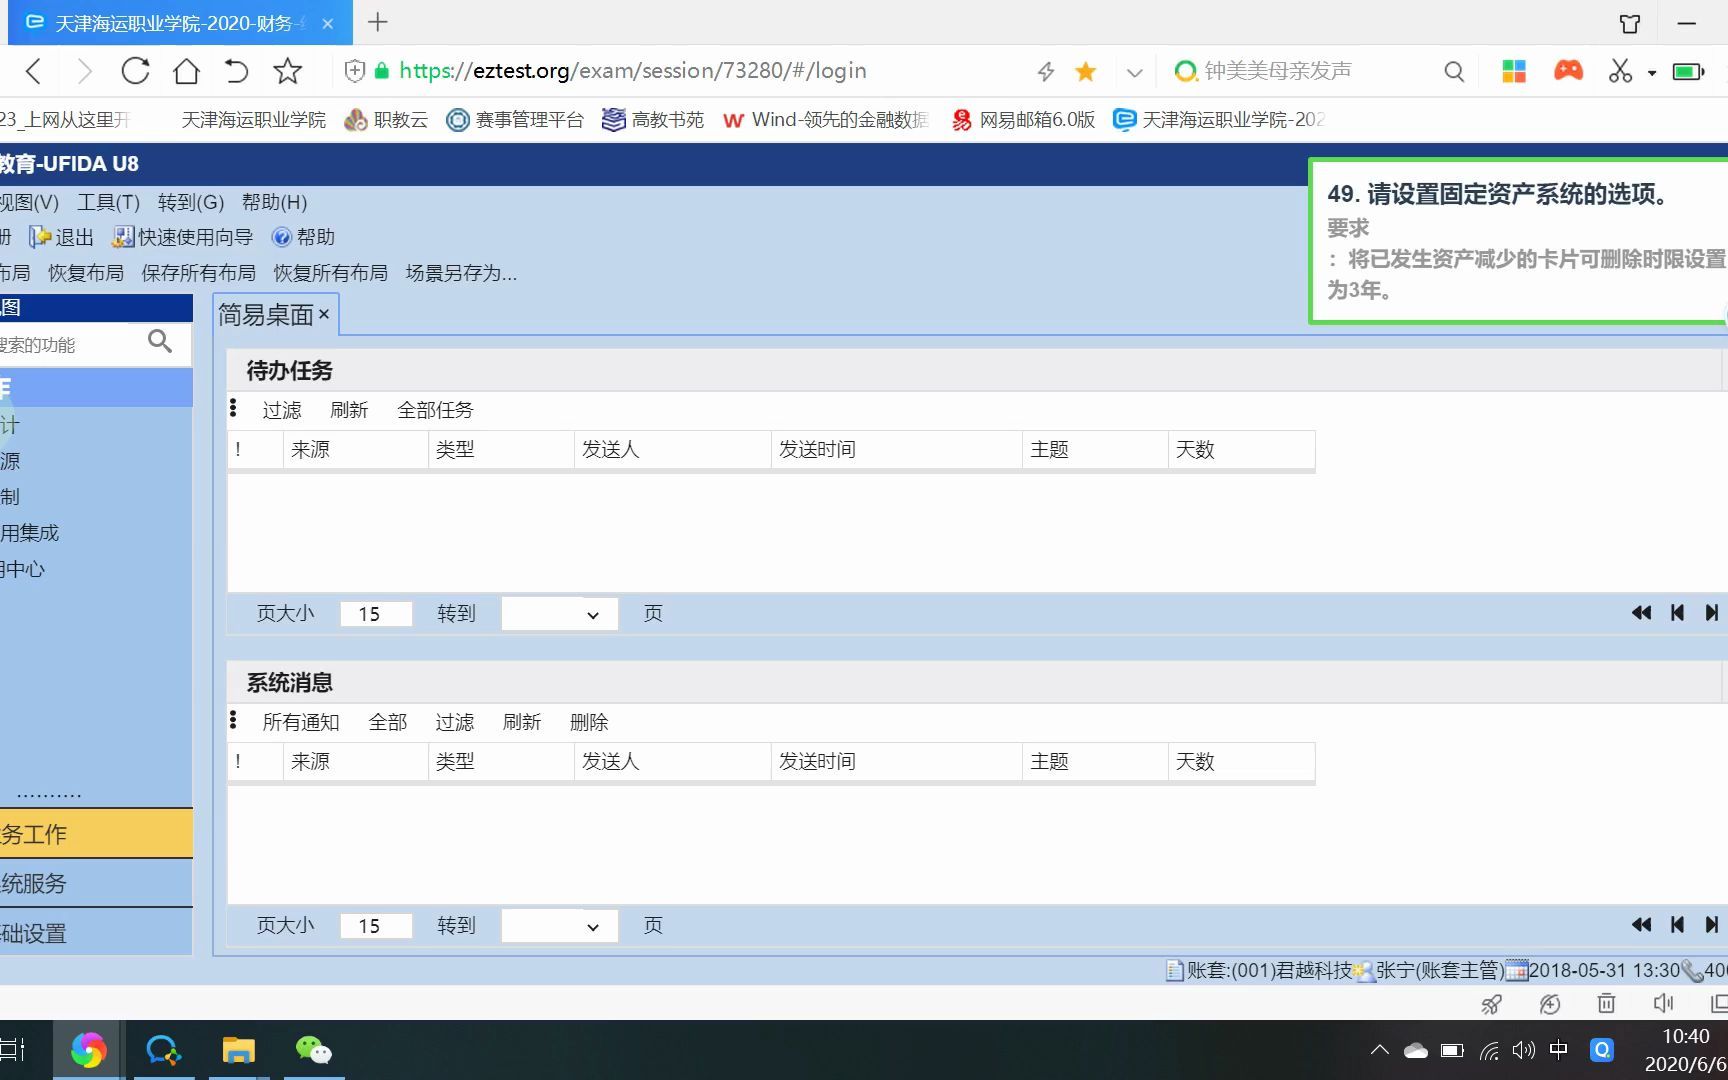Open the colorful apps grid icon
Image resolution: width=1728 pixels, height=1080 pixels.
coord(1514,71)
